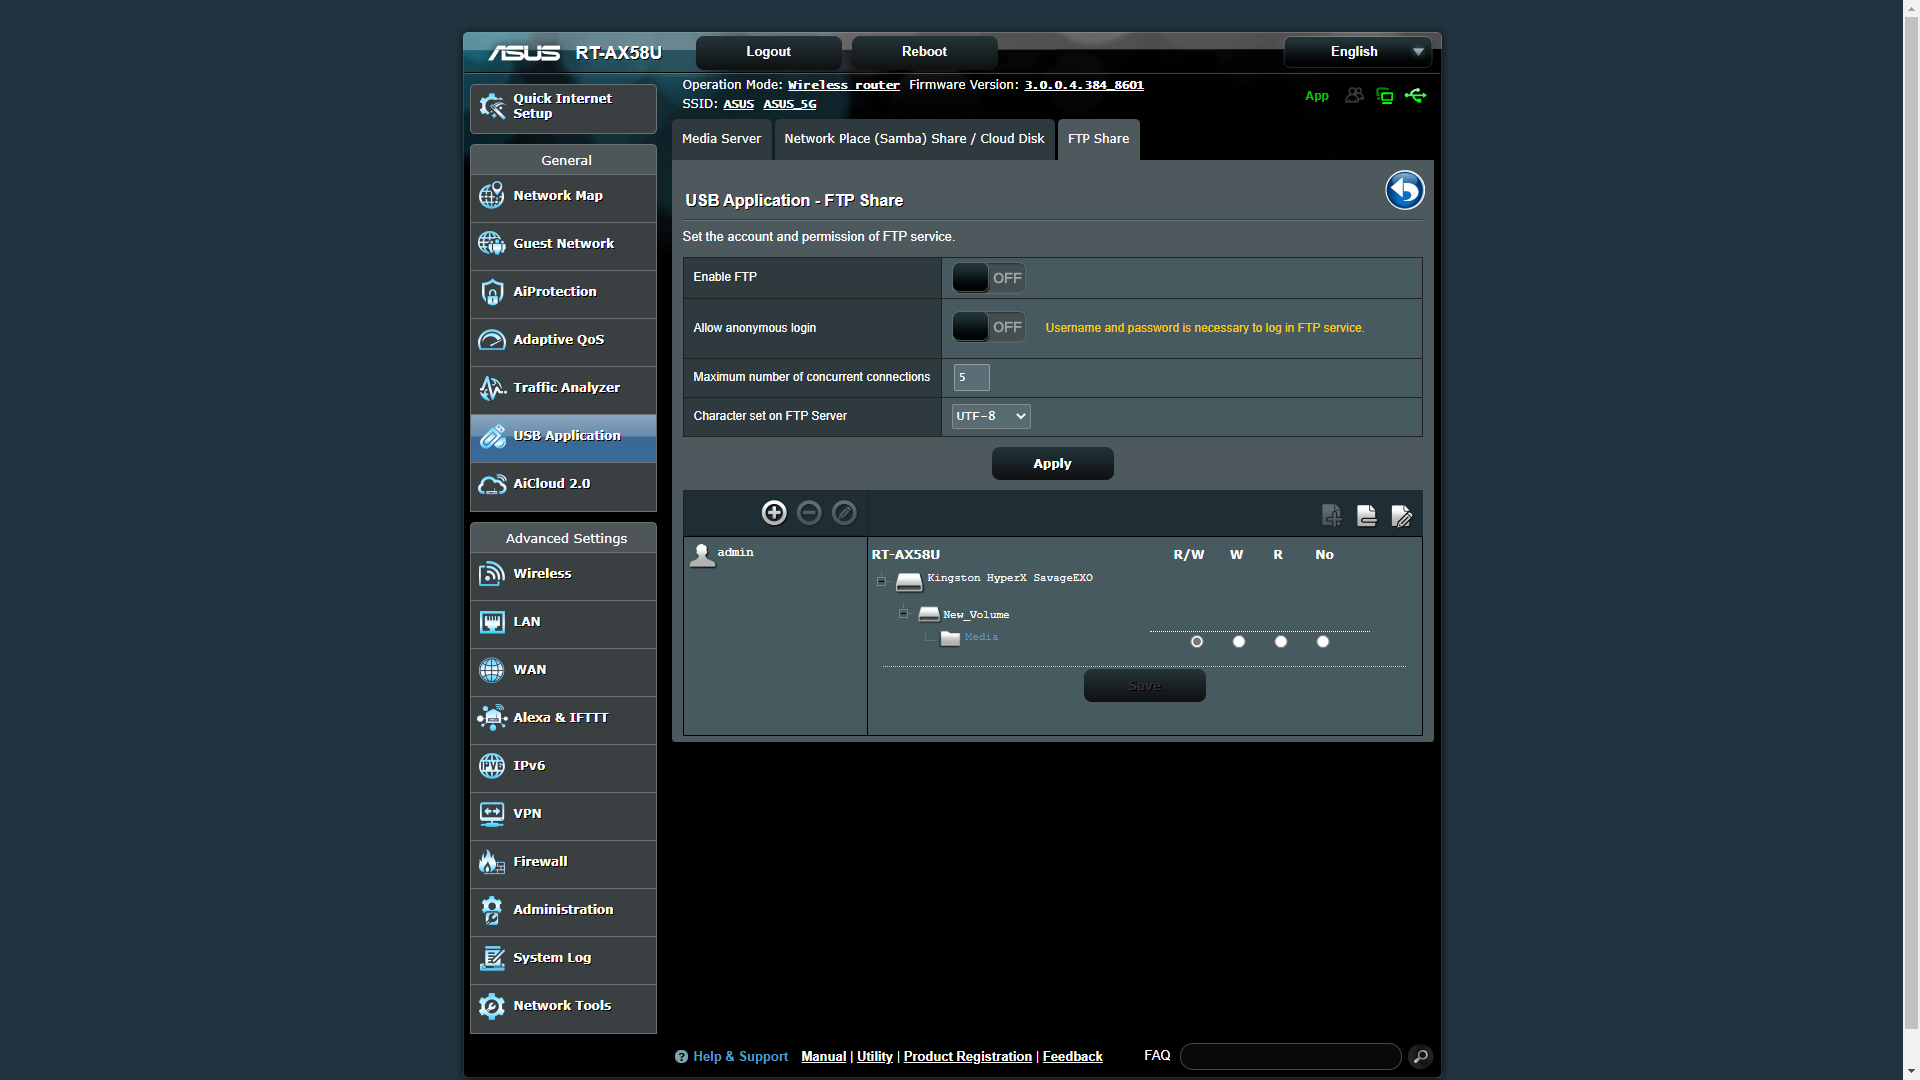Toggle the Allow anonymous login switch
Screen dimensions: 1920x1080
point(988,327)
